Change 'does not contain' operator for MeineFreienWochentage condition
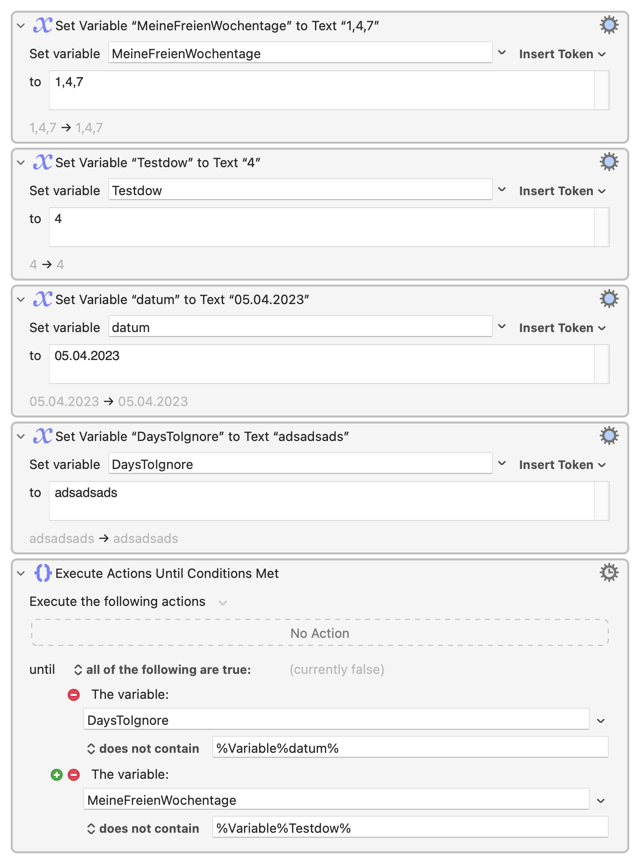 click(143, 829)
